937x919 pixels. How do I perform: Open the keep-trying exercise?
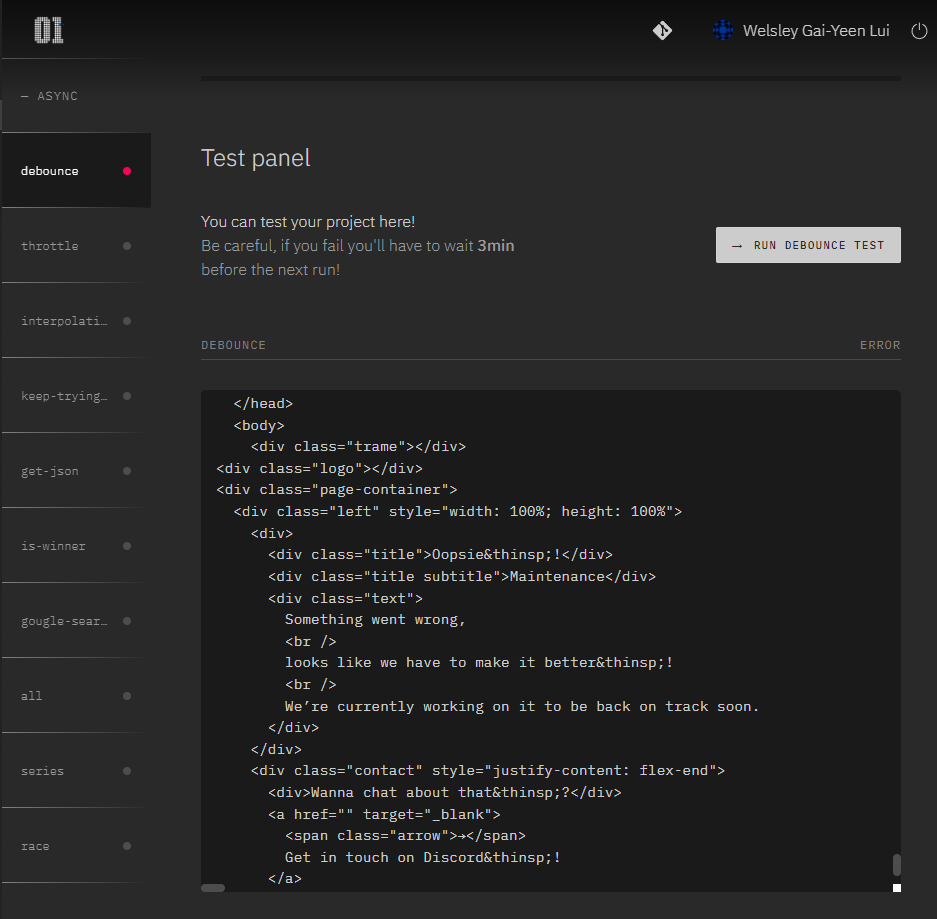click(x=76, y=396)
